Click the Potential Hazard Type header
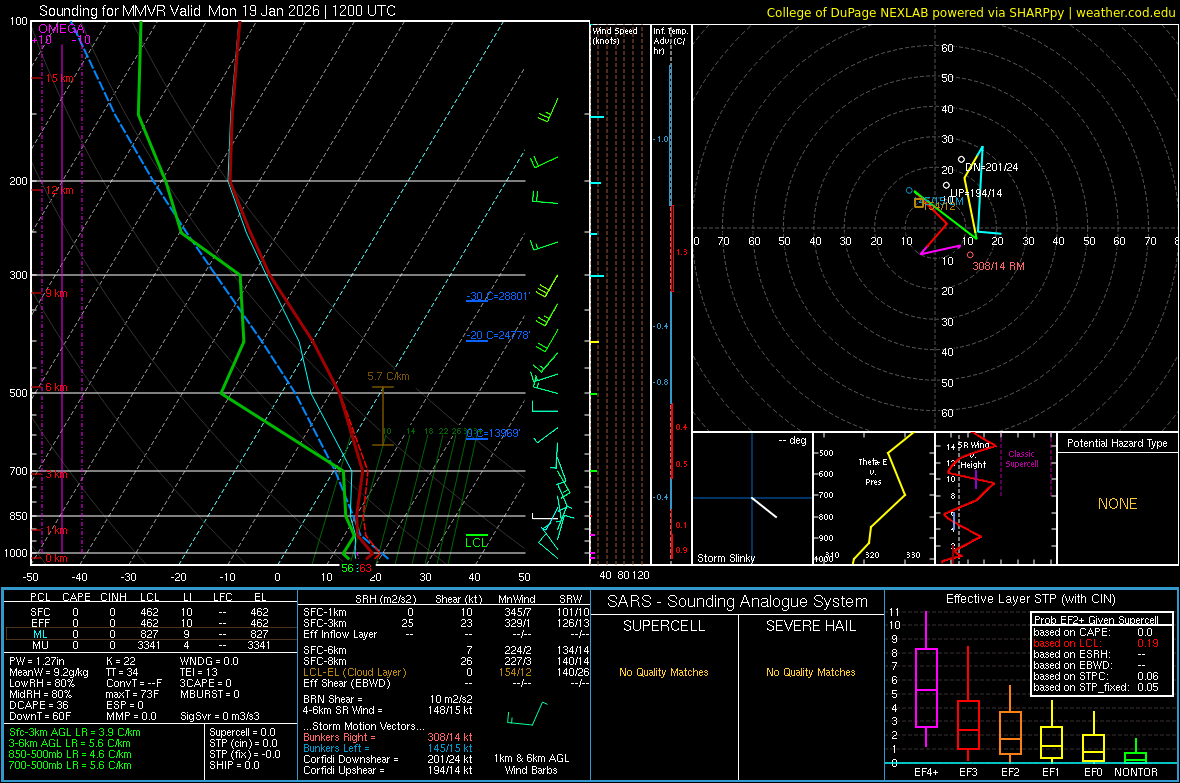 (x=1117, y=443)
